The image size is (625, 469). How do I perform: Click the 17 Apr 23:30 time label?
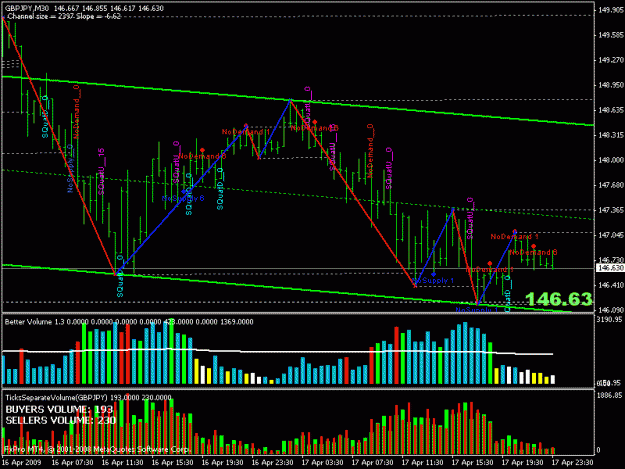point(572,463)
